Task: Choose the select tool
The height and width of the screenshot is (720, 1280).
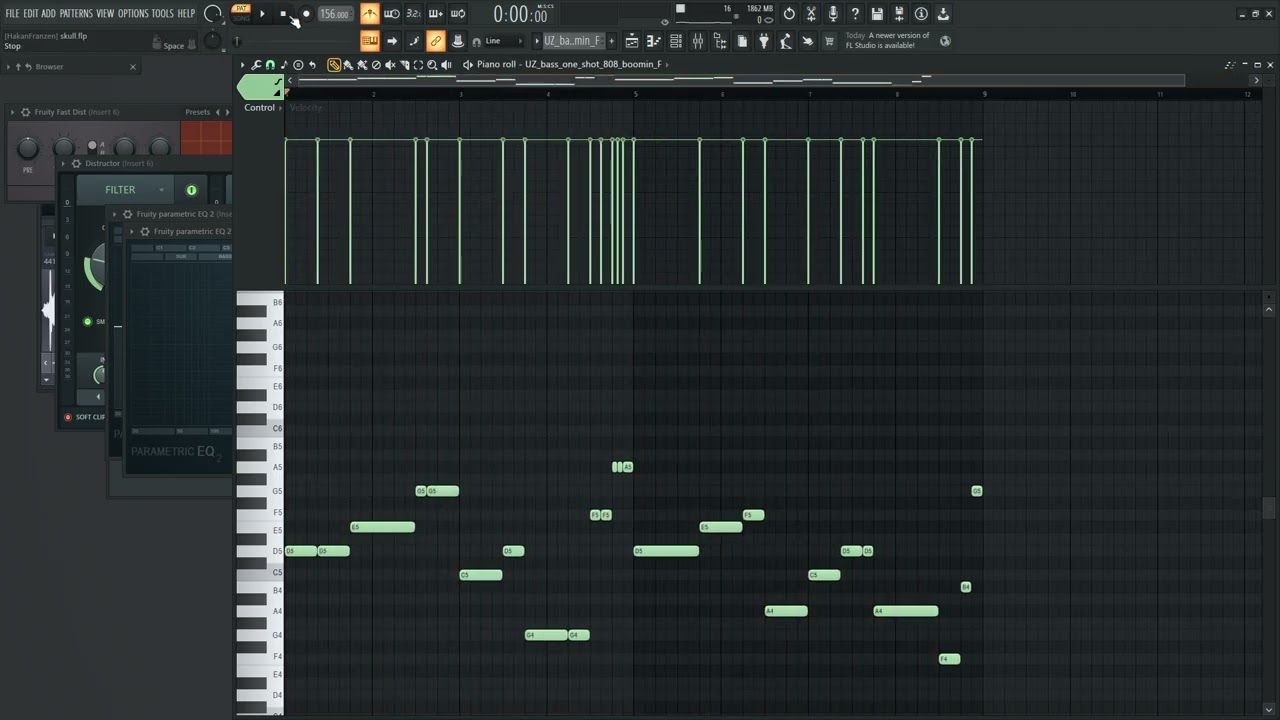Action: click(418, 65)
